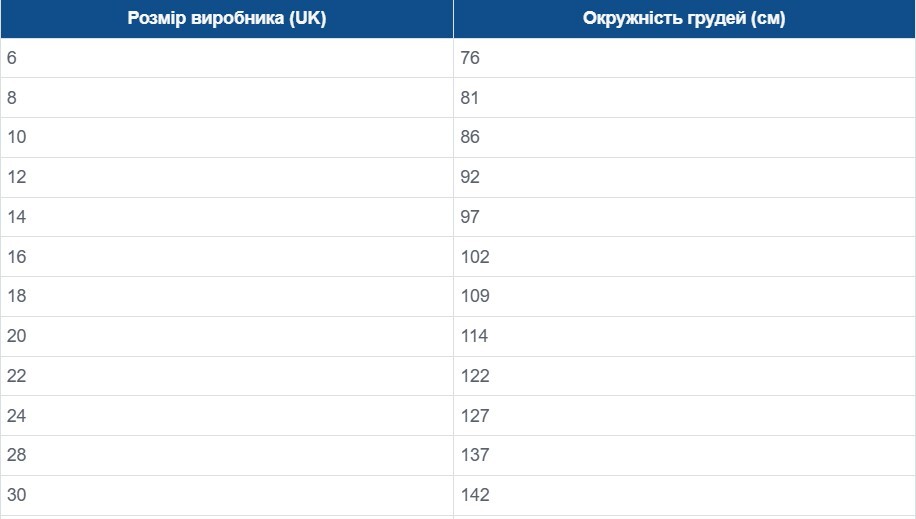Click the chest value 97 cell
This screenshot has height=519, width=916.
click(x=470, y=217)
